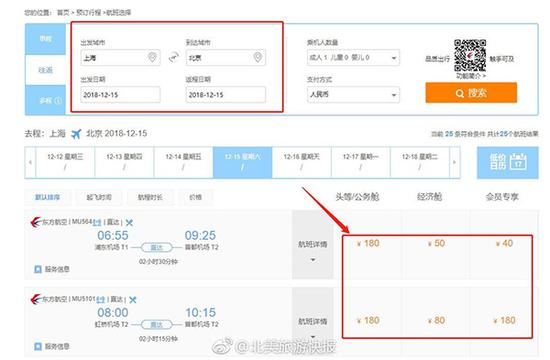
Task: Select member-exclusive price ¥40 on MU564
Action: 504,243
